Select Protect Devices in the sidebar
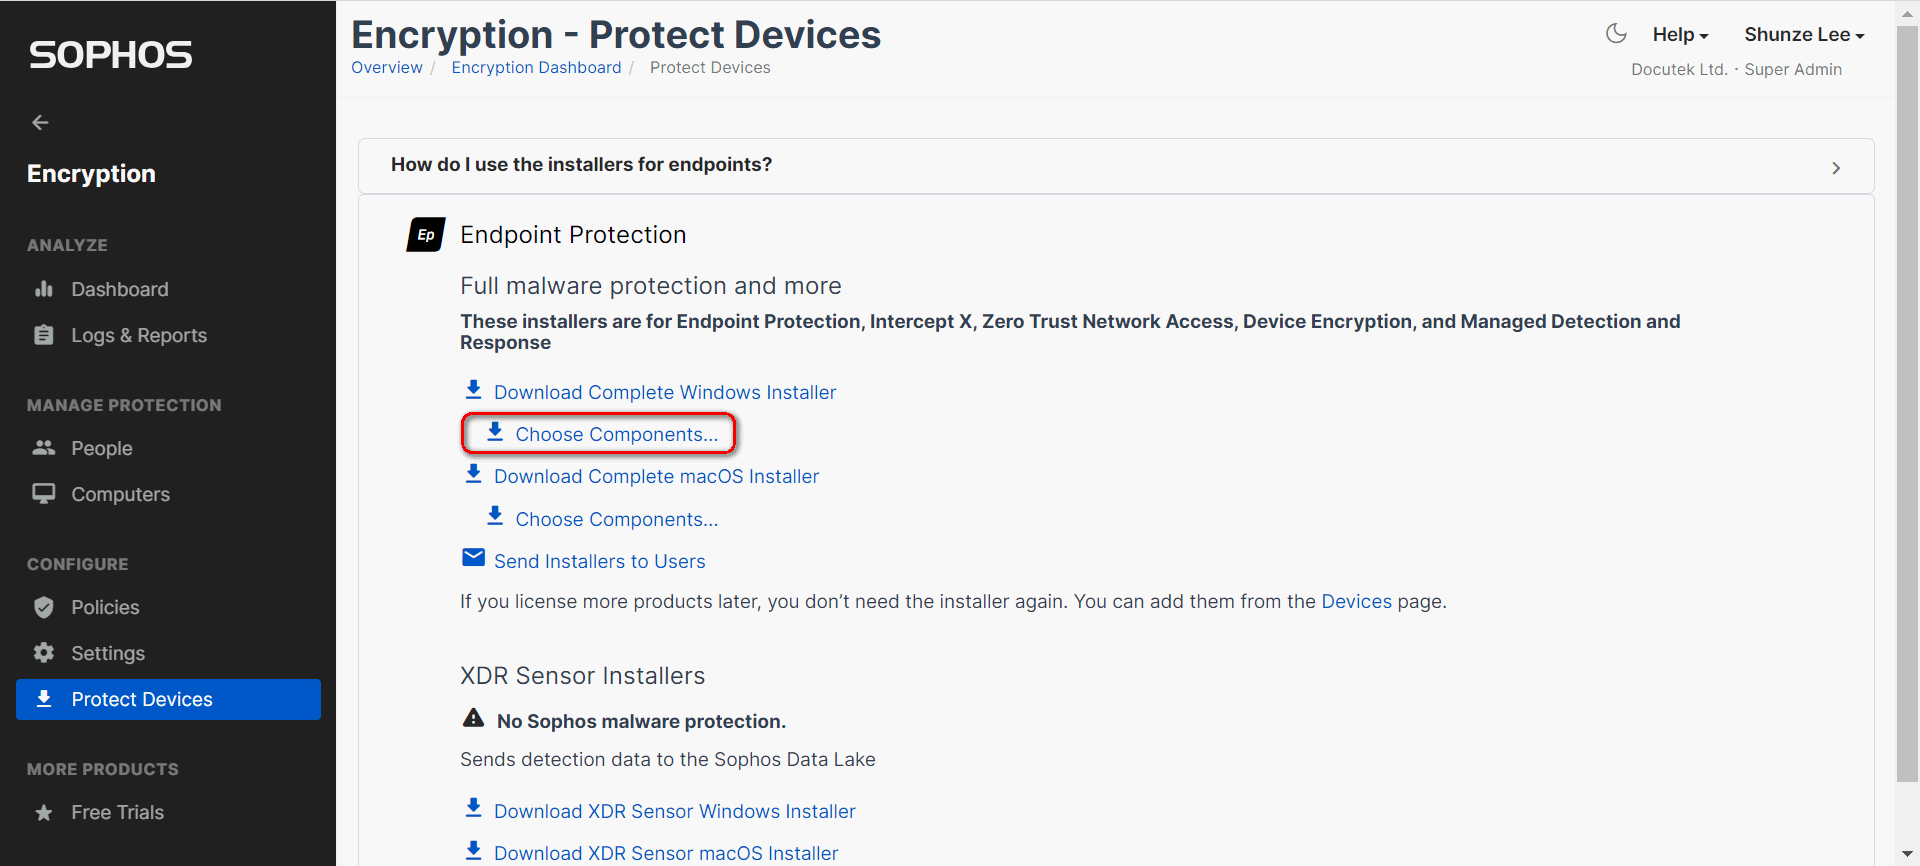The image size is (1920, 866). click(x=168, y=699)
